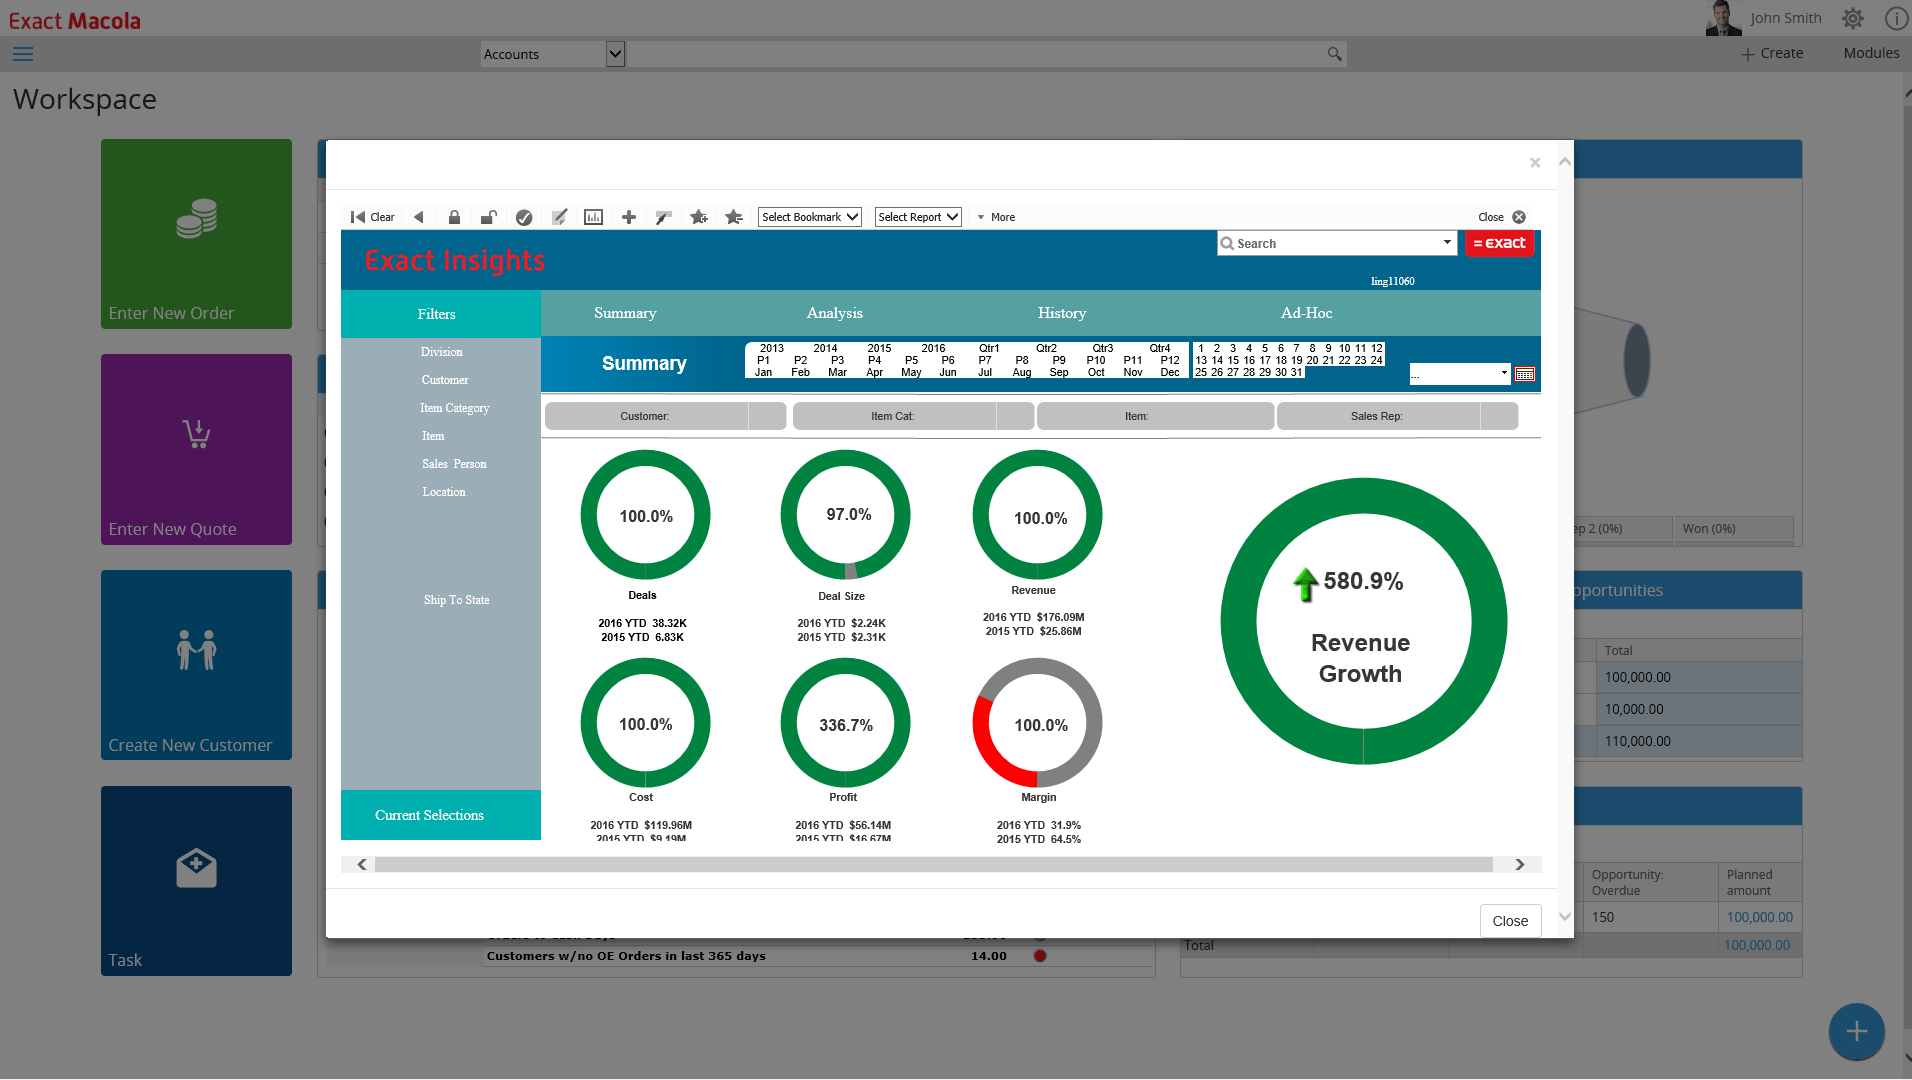Open the hamburger menu icon
This screenshot has height=1080, width=1912.
tap(23, 54)
